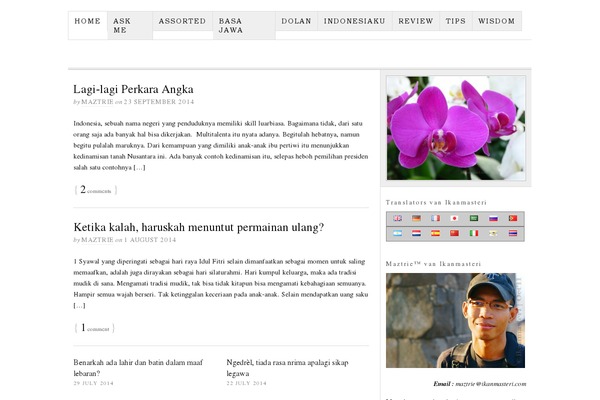Pick the Vatican flag translator
Viewport: 600px width, 400px height.
point(493,233)
